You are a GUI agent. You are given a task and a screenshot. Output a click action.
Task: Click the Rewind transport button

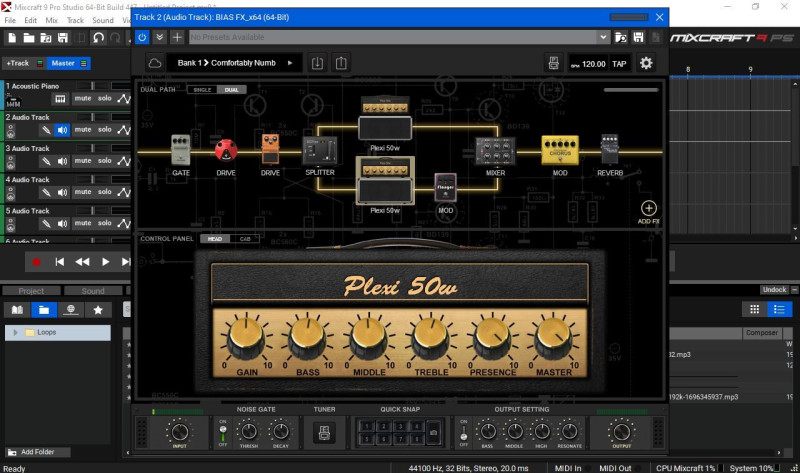[x=82, y=262]
